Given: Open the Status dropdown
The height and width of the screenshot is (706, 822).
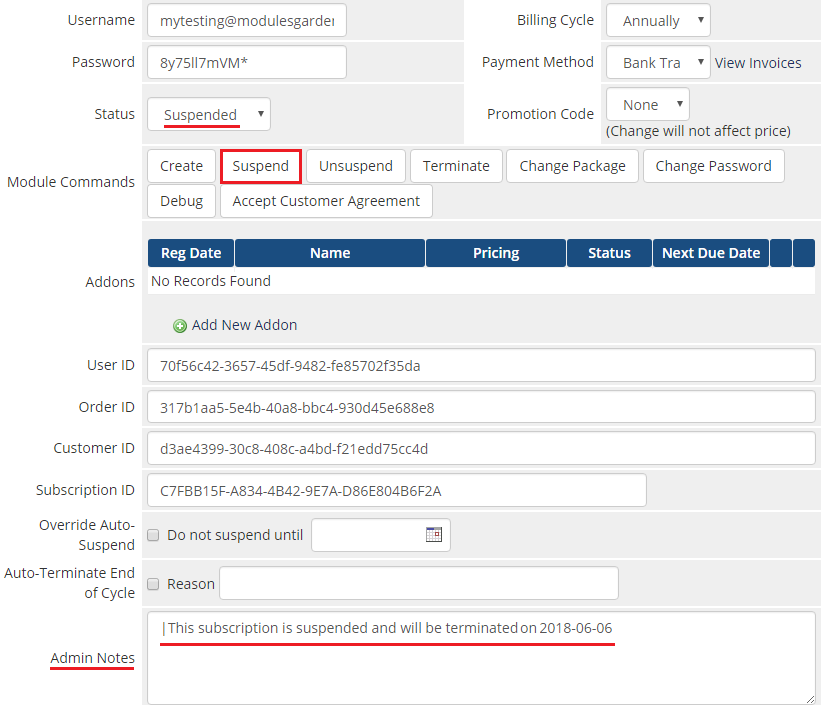Looking at the screenshot, I should pyautogui.click(x=208, y=114).
